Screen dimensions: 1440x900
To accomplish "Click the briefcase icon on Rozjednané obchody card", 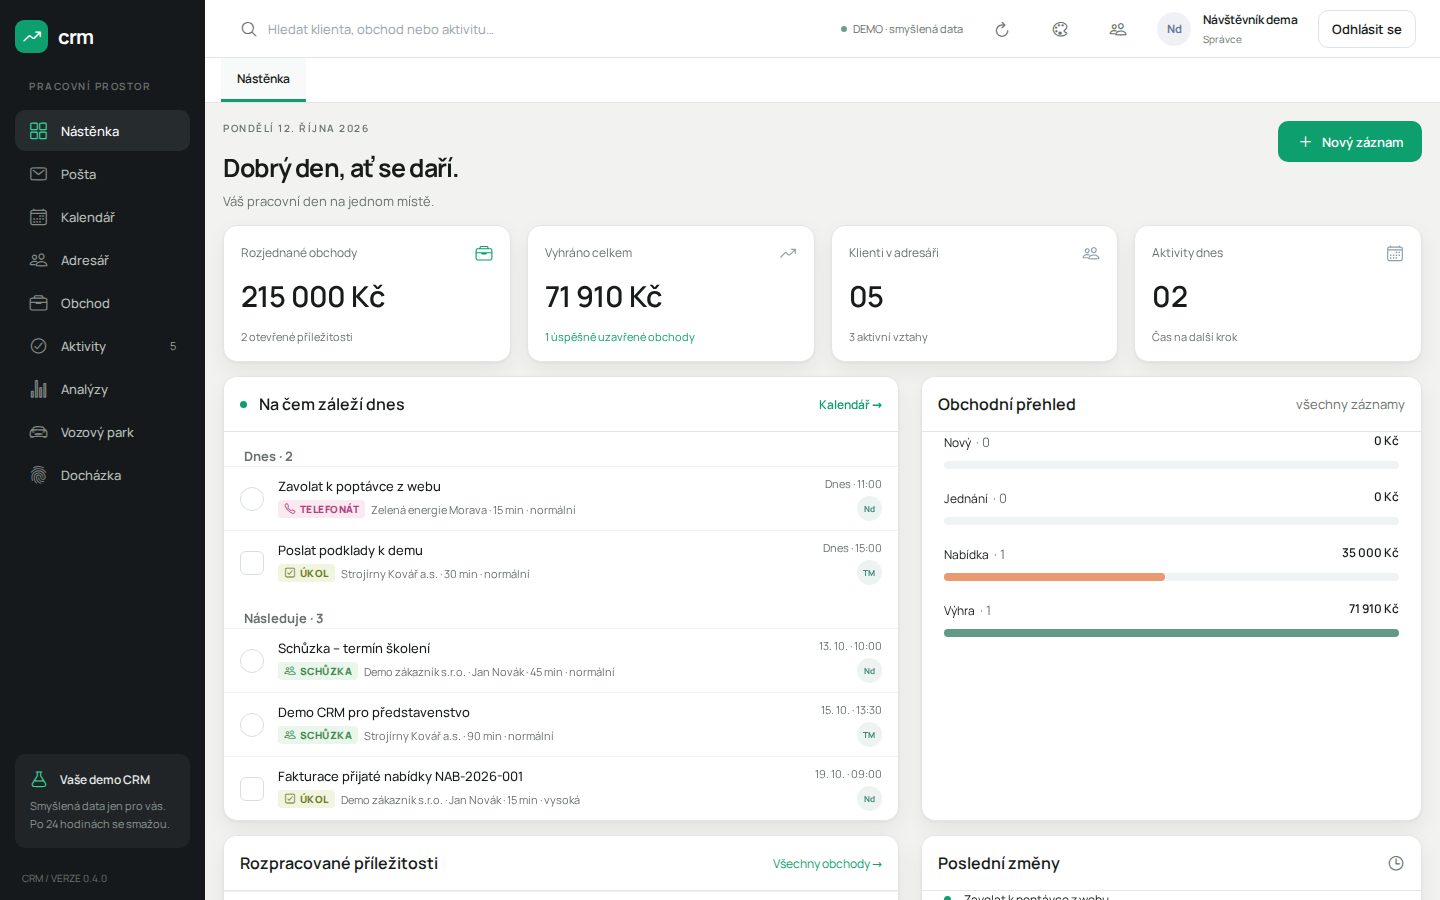I will pyautogui.click(x=484, y=253).
